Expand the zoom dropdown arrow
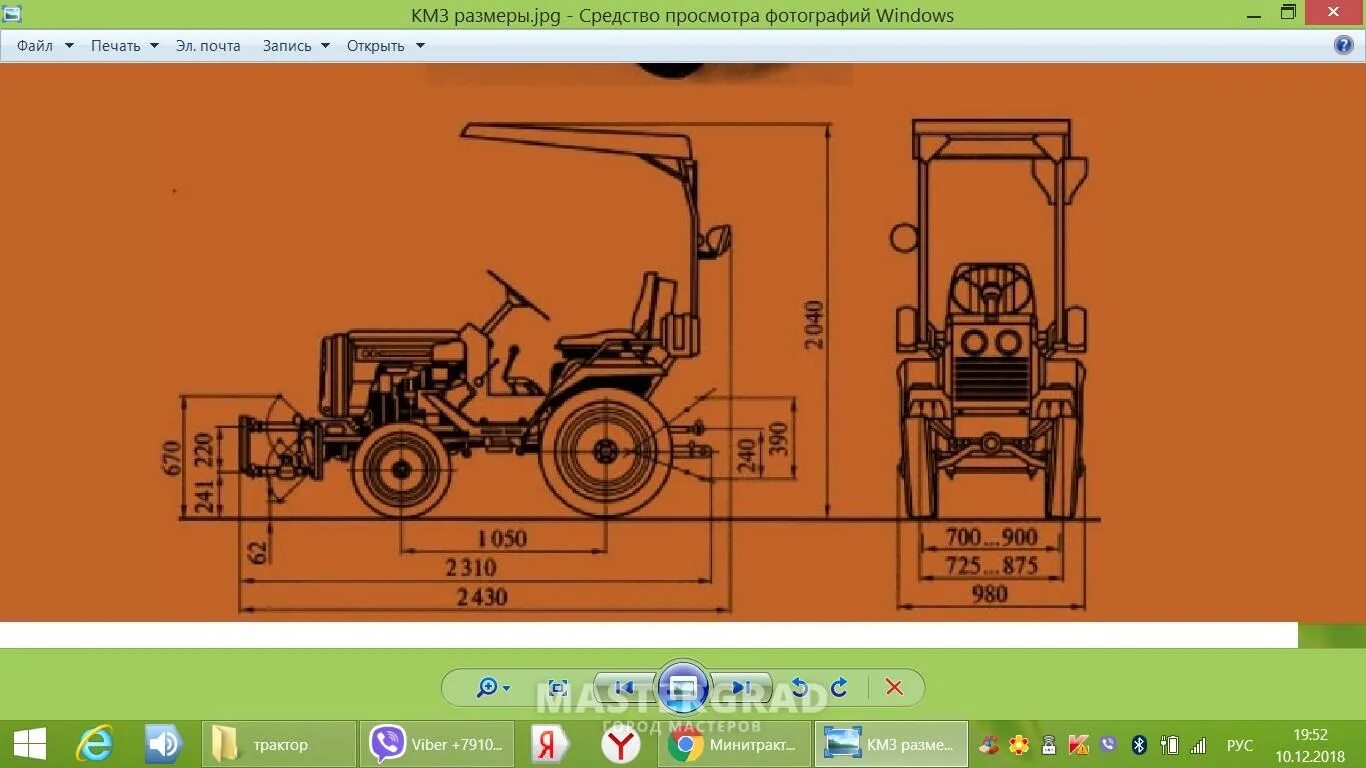The width and height of the screenshot is (1366, 768). [506, 688]
